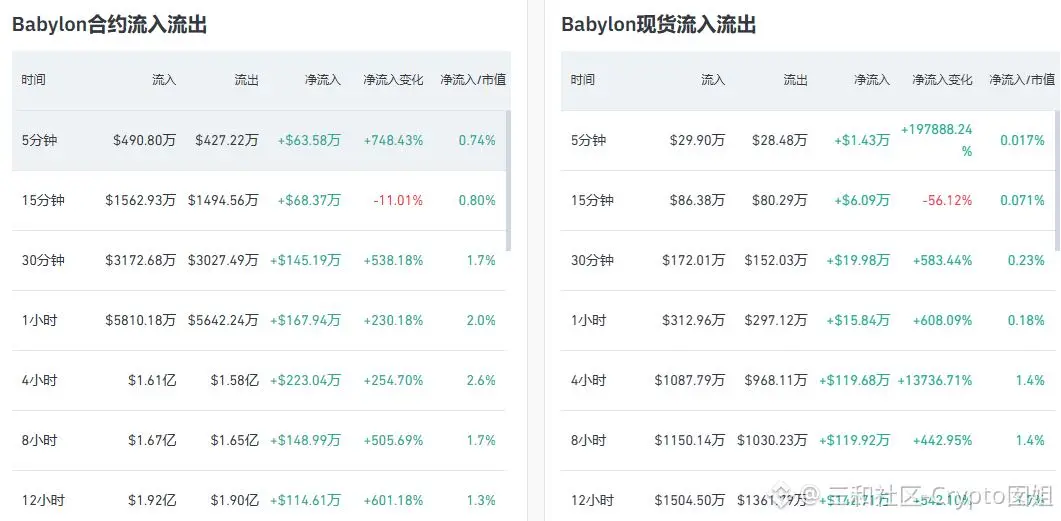Click the Babylon合约流入流出 table scrollbar
Screen dimensions: 1061x521
tap(508, 181)
